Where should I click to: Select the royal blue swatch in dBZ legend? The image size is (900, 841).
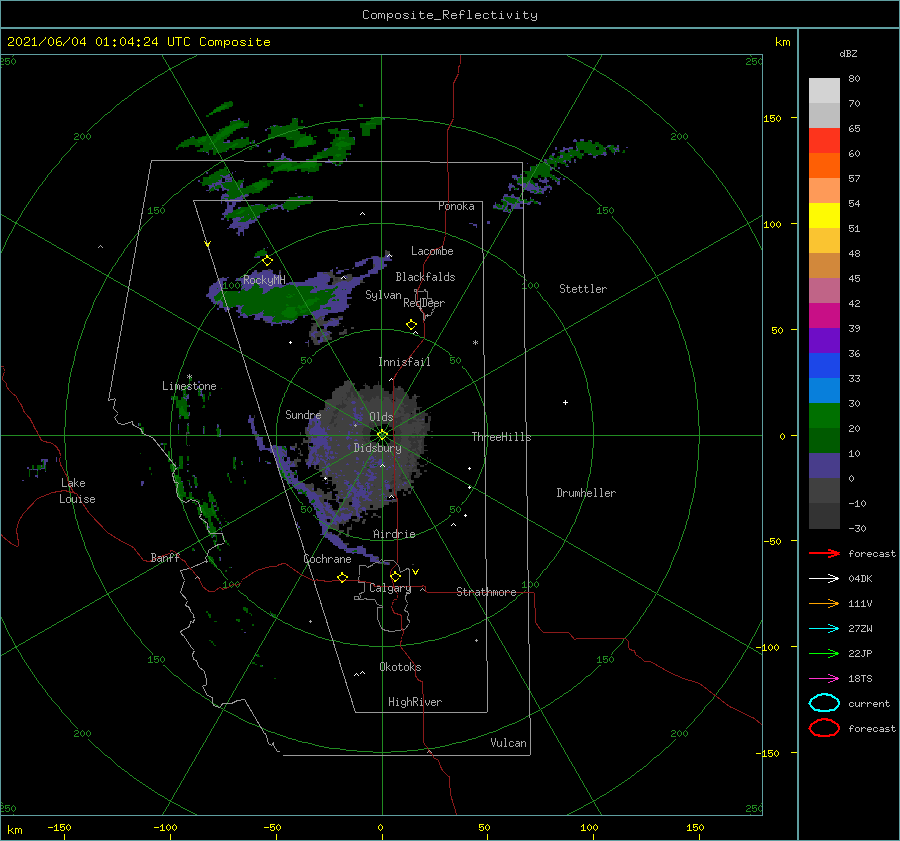tap(824, 366)
